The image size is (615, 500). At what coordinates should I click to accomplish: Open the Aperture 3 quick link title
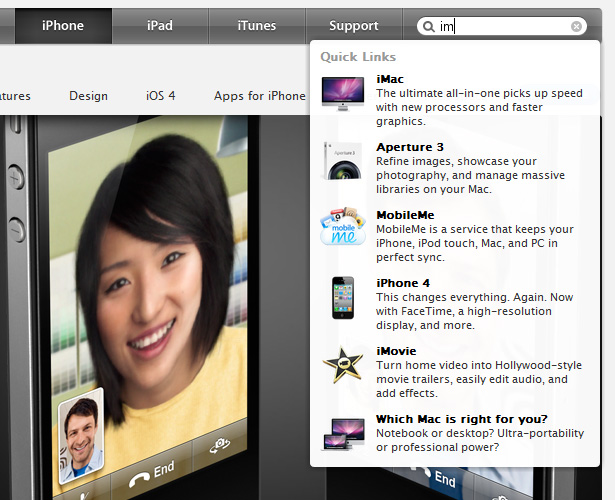coord(410,147)
